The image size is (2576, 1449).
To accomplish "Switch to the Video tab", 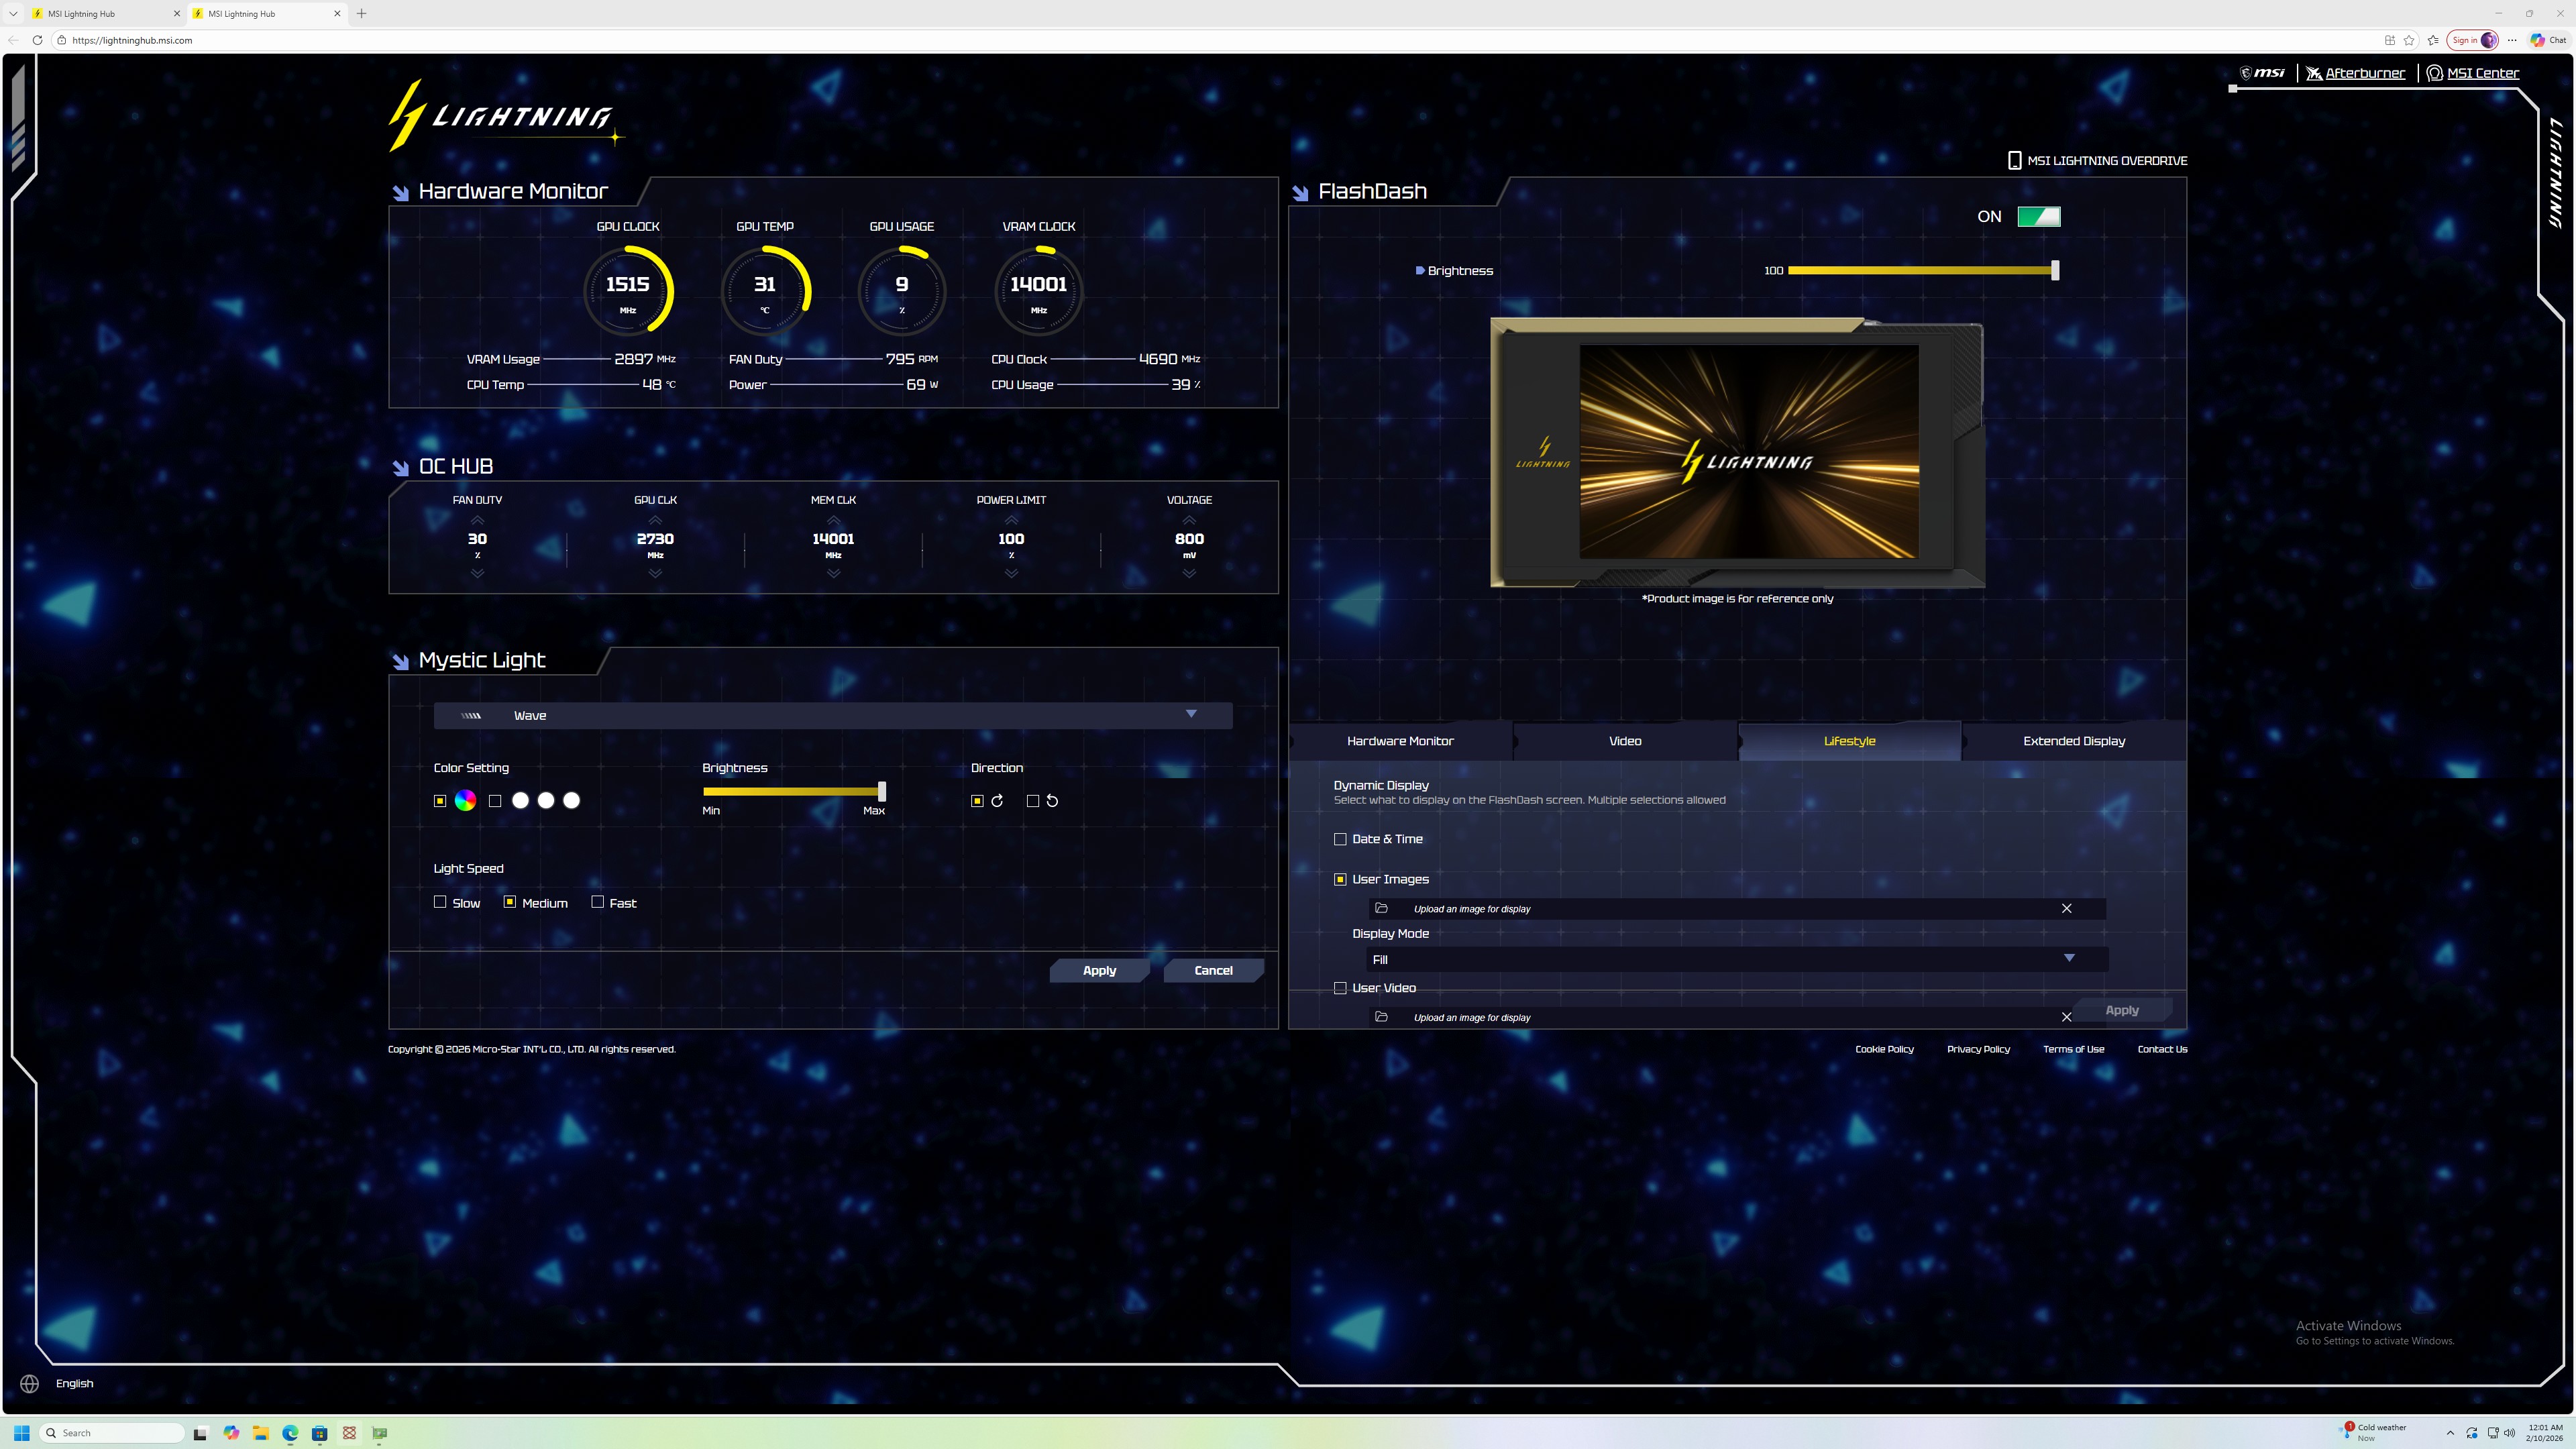I will click(1625, 741).
